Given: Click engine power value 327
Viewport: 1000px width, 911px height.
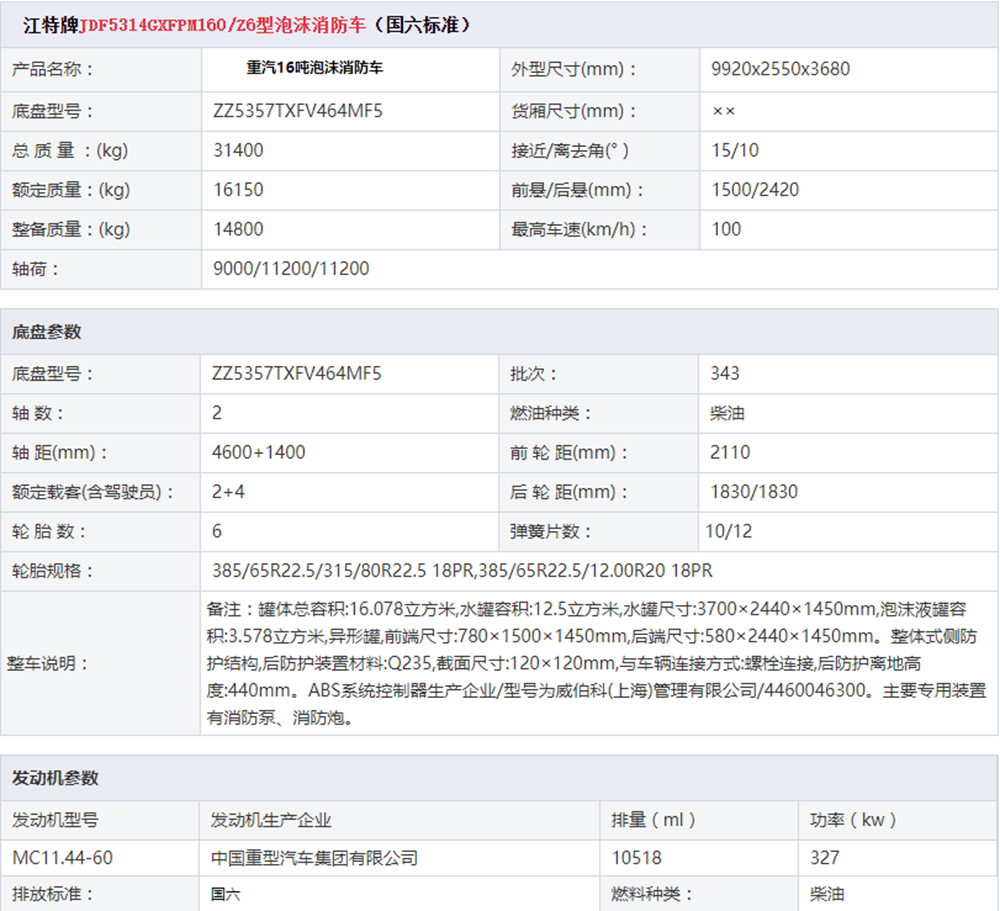Looking at the screenshot, I should point(825,858).
